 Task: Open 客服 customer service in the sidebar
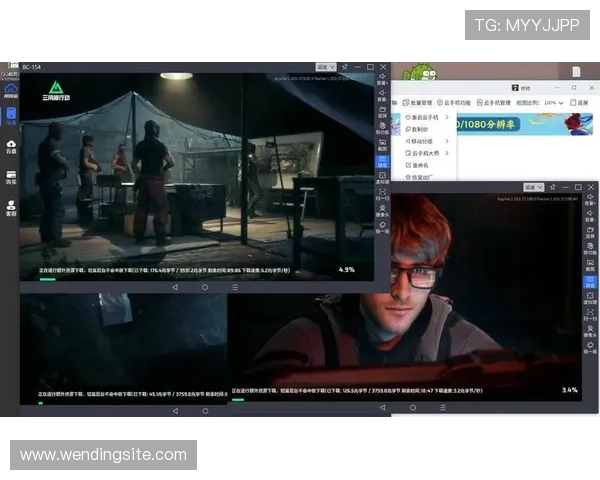(x=11, y=208)
